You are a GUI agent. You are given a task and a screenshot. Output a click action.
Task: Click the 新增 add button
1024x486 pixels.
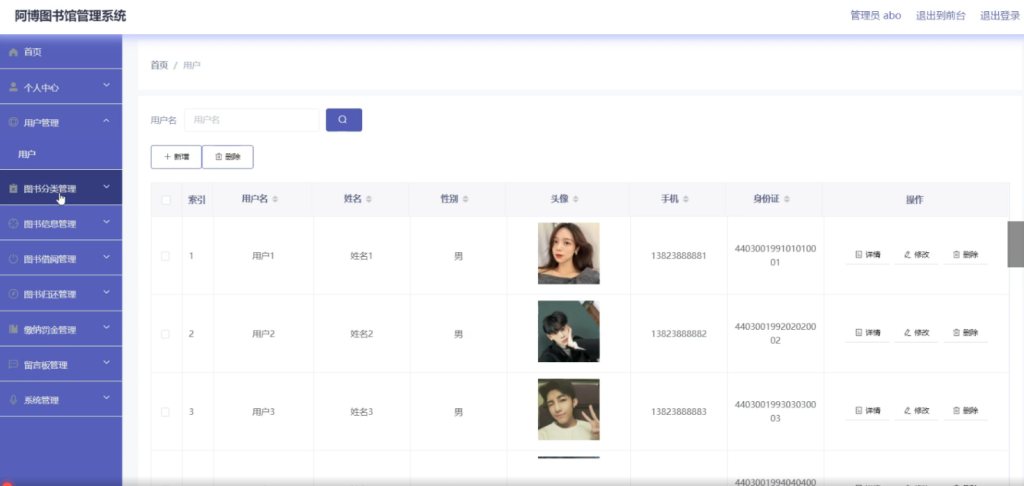click(176, 157)
